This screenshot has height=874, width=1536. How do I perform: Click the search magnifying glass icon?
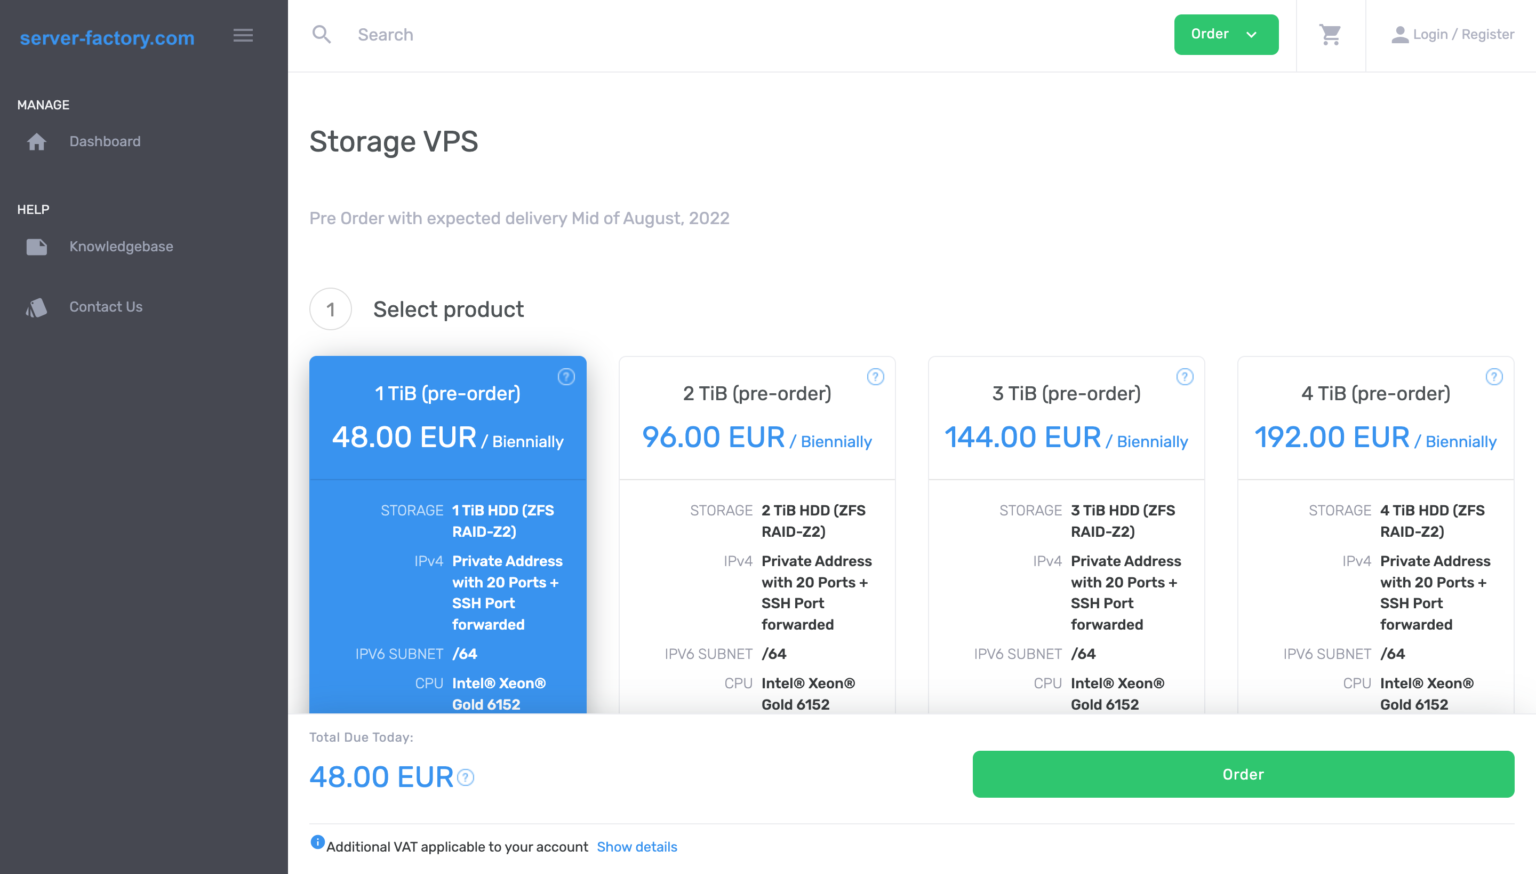click(321, 34)
